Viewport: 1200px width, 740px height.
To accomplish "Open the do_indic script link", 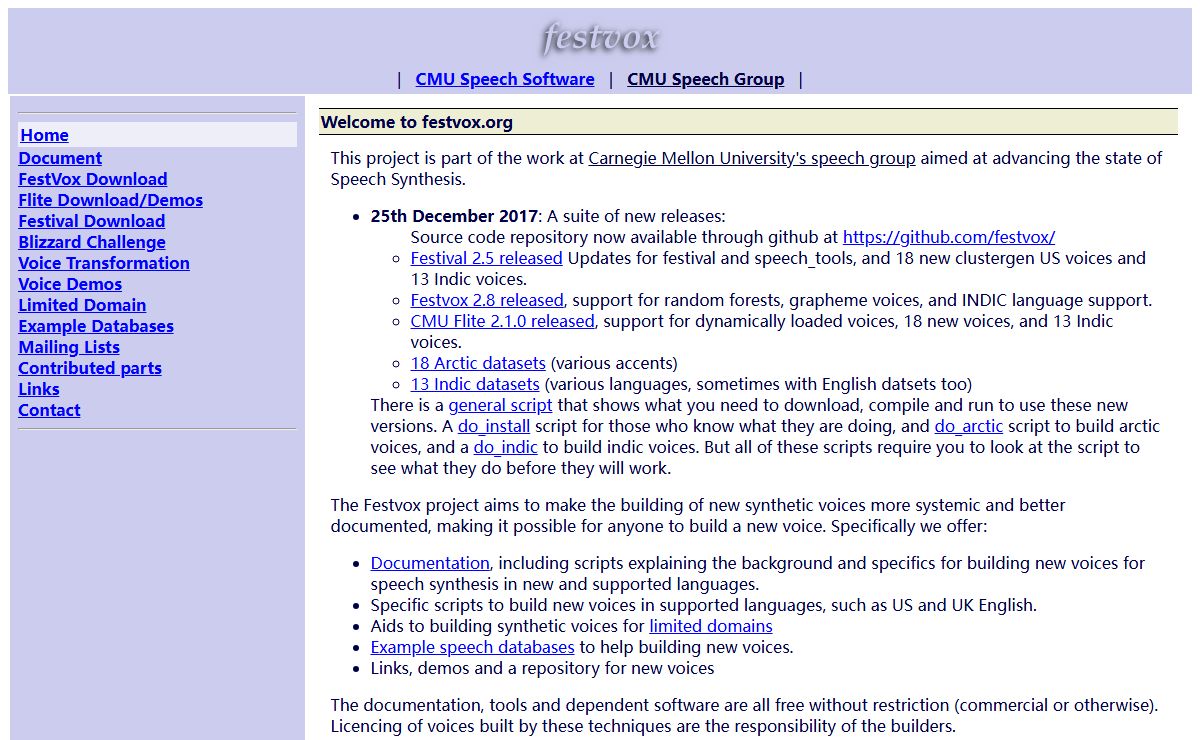I will (x=505, y=447).
